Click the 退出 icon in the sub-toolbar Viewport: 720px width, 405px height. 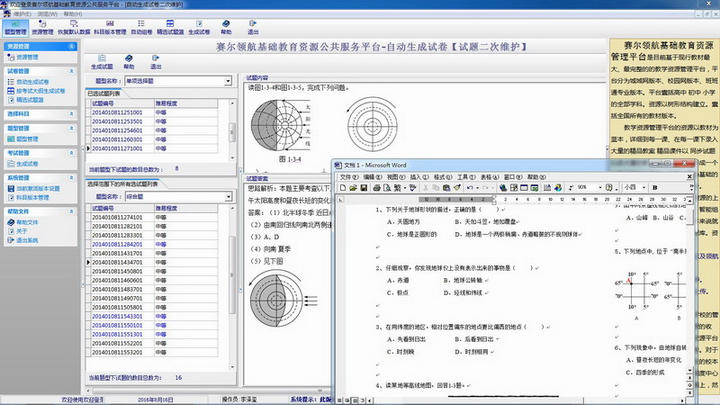[x=156, y=62]
